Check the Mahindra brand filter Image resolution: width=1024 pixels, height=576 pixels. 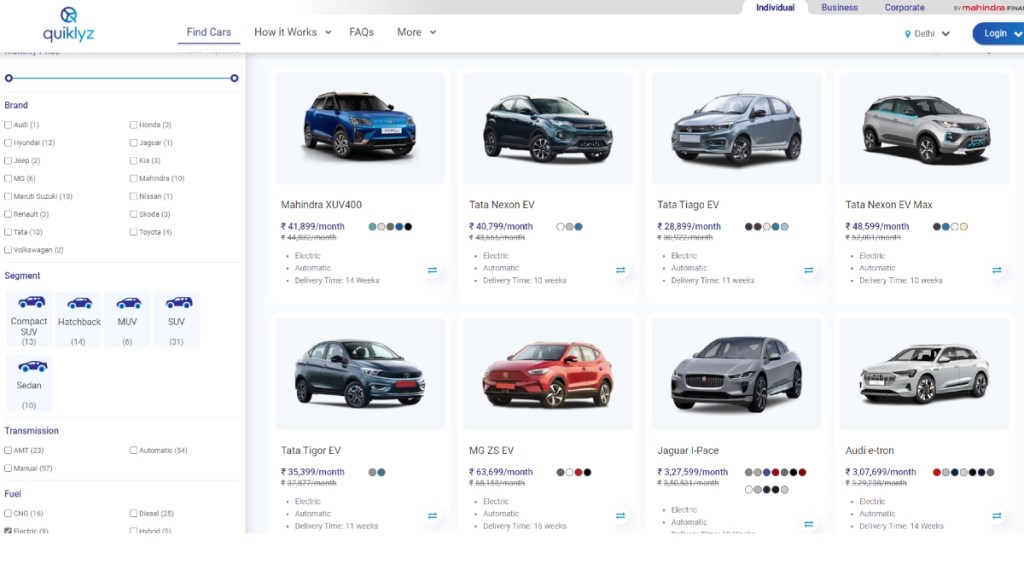tap(132, 178)
